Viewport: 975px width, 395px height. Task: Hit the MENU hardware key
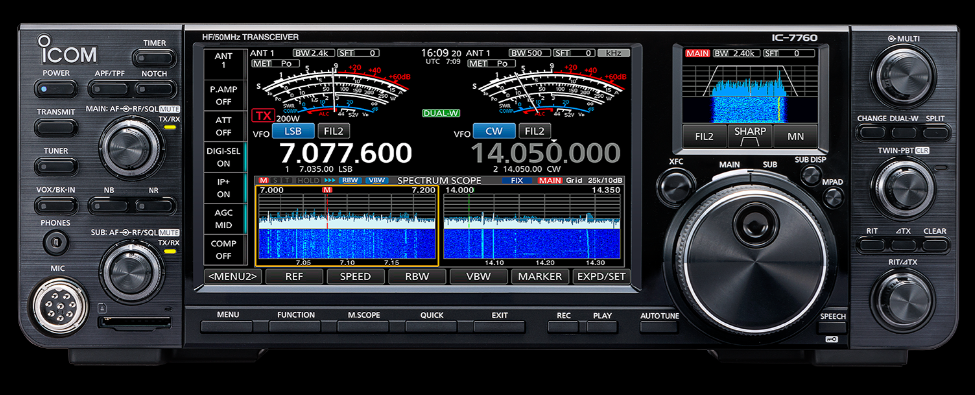point(227,327)
